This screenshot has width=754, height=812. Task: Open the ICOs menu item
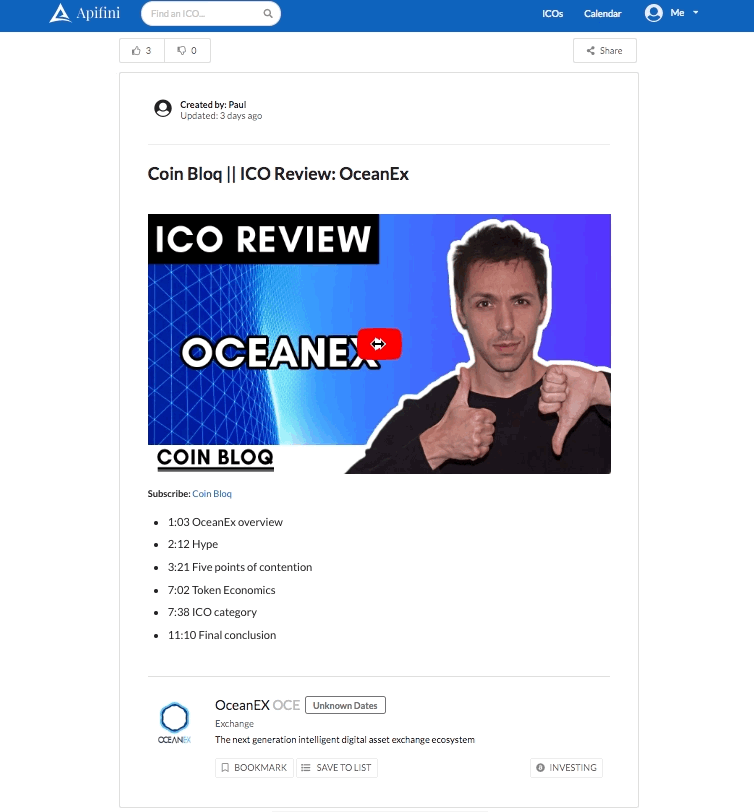click(553, 13)
